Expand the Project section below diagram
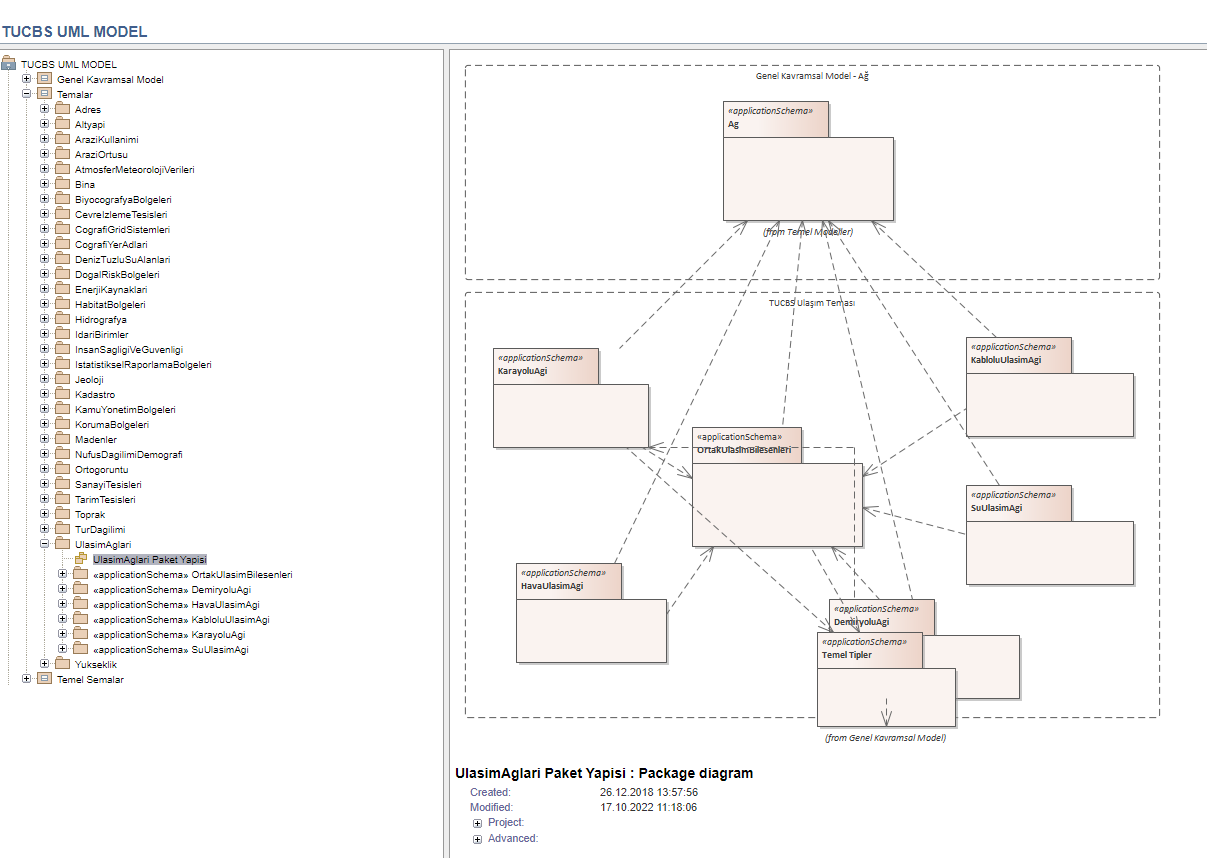 coord(478,823)
